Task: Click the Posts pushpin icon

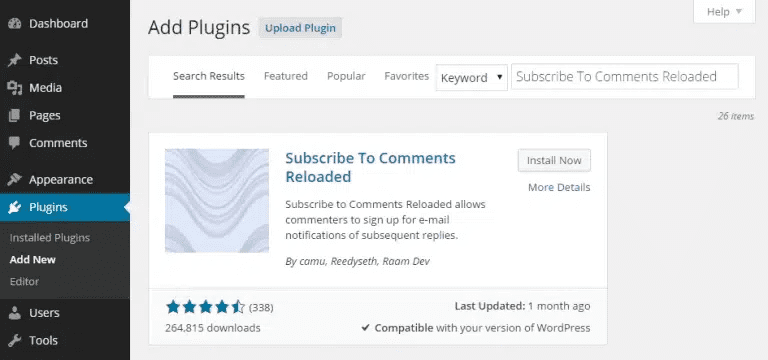Action: (15, 60)
